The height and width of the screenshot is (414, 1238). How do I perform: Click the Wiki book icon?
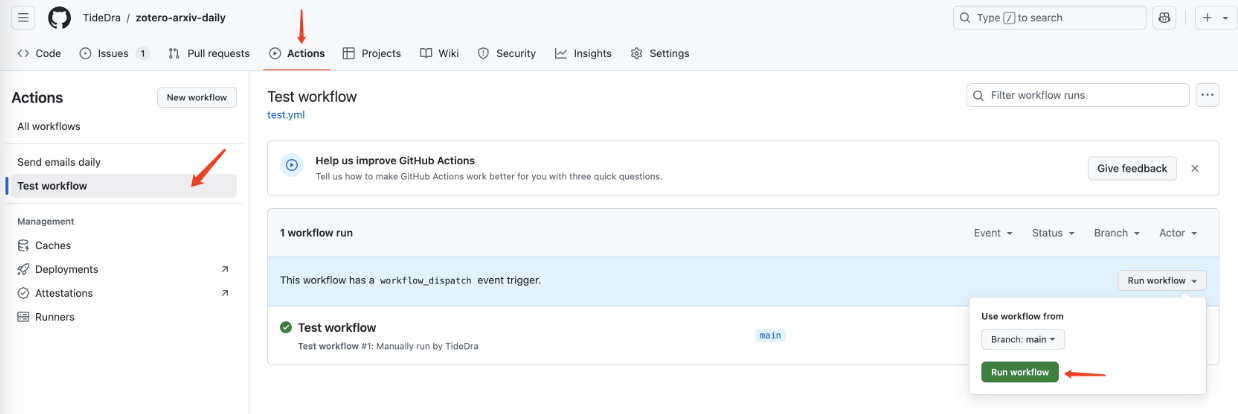pos(426,53)
